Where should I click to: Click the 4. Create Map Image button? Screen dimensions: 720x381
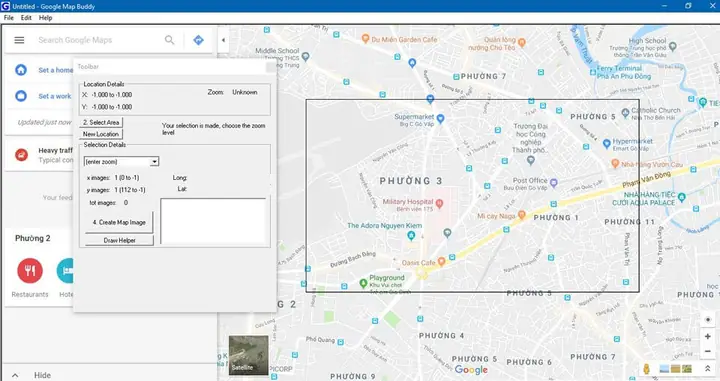[119, 222]
